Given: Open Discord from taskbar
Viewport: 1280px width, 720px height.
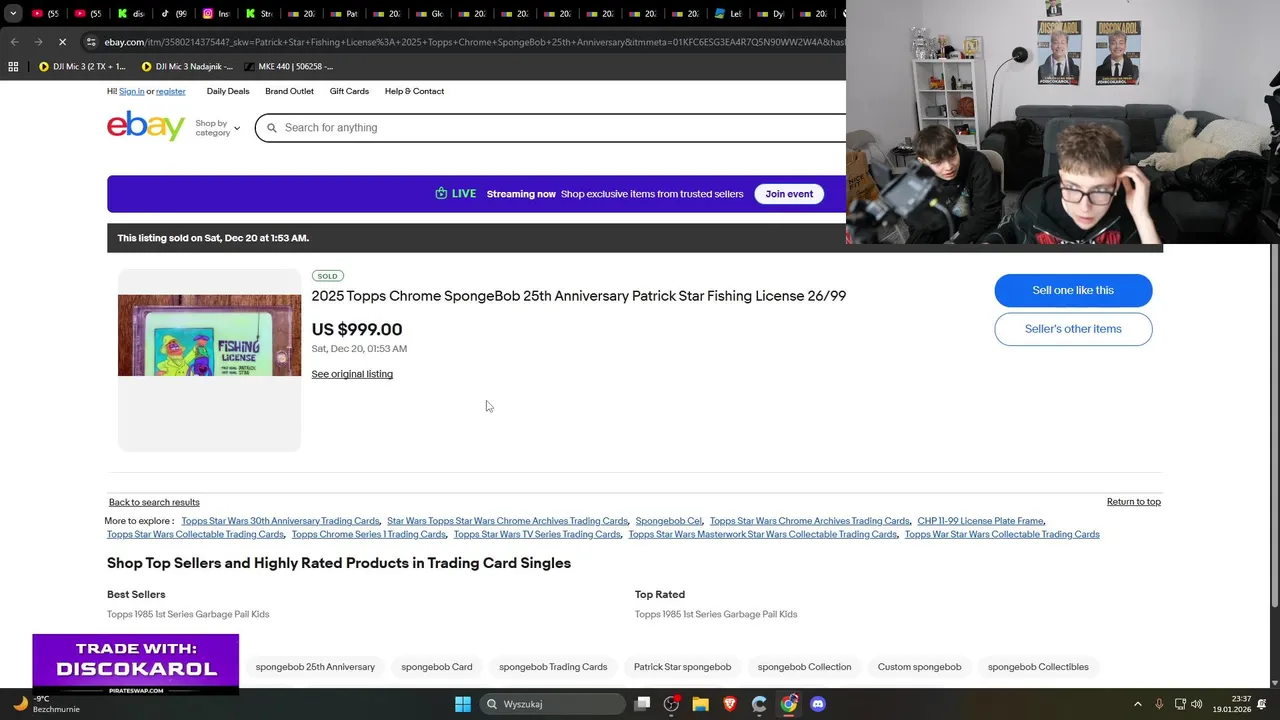Looking at the screenshot, I should pos(818,704).
